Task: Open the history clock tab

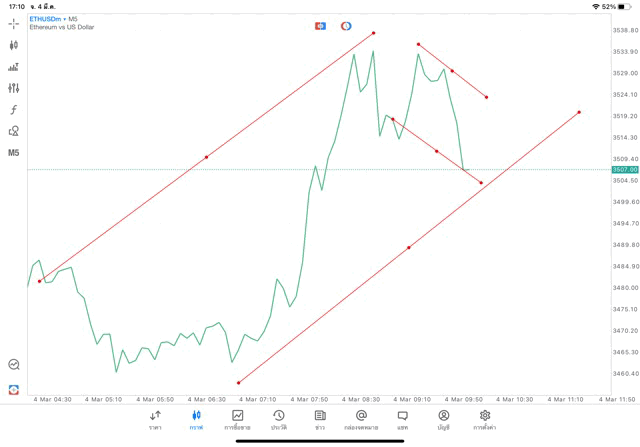Action: click(279, 420)
